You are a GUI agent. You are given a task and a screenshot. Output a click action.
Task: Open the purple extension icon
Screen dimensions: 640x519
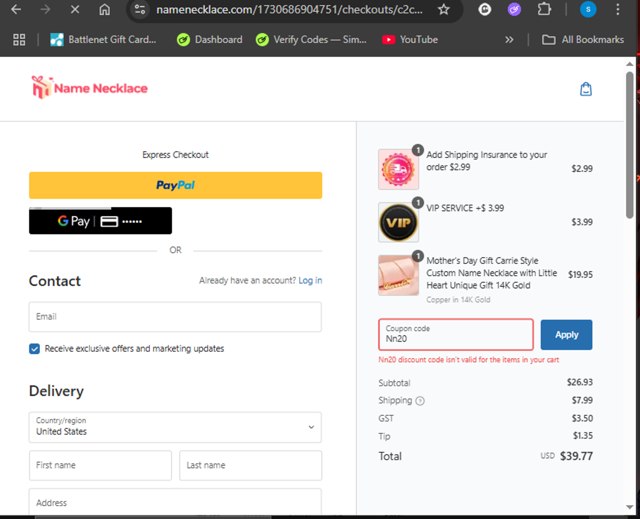click(x=514, y=9)
